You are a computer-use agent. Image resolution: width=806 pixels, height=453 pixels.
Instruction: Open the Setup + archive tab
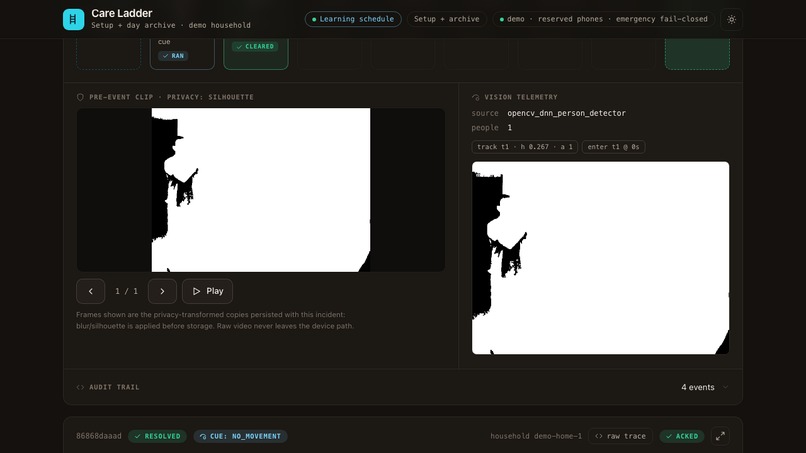(446, 19)
